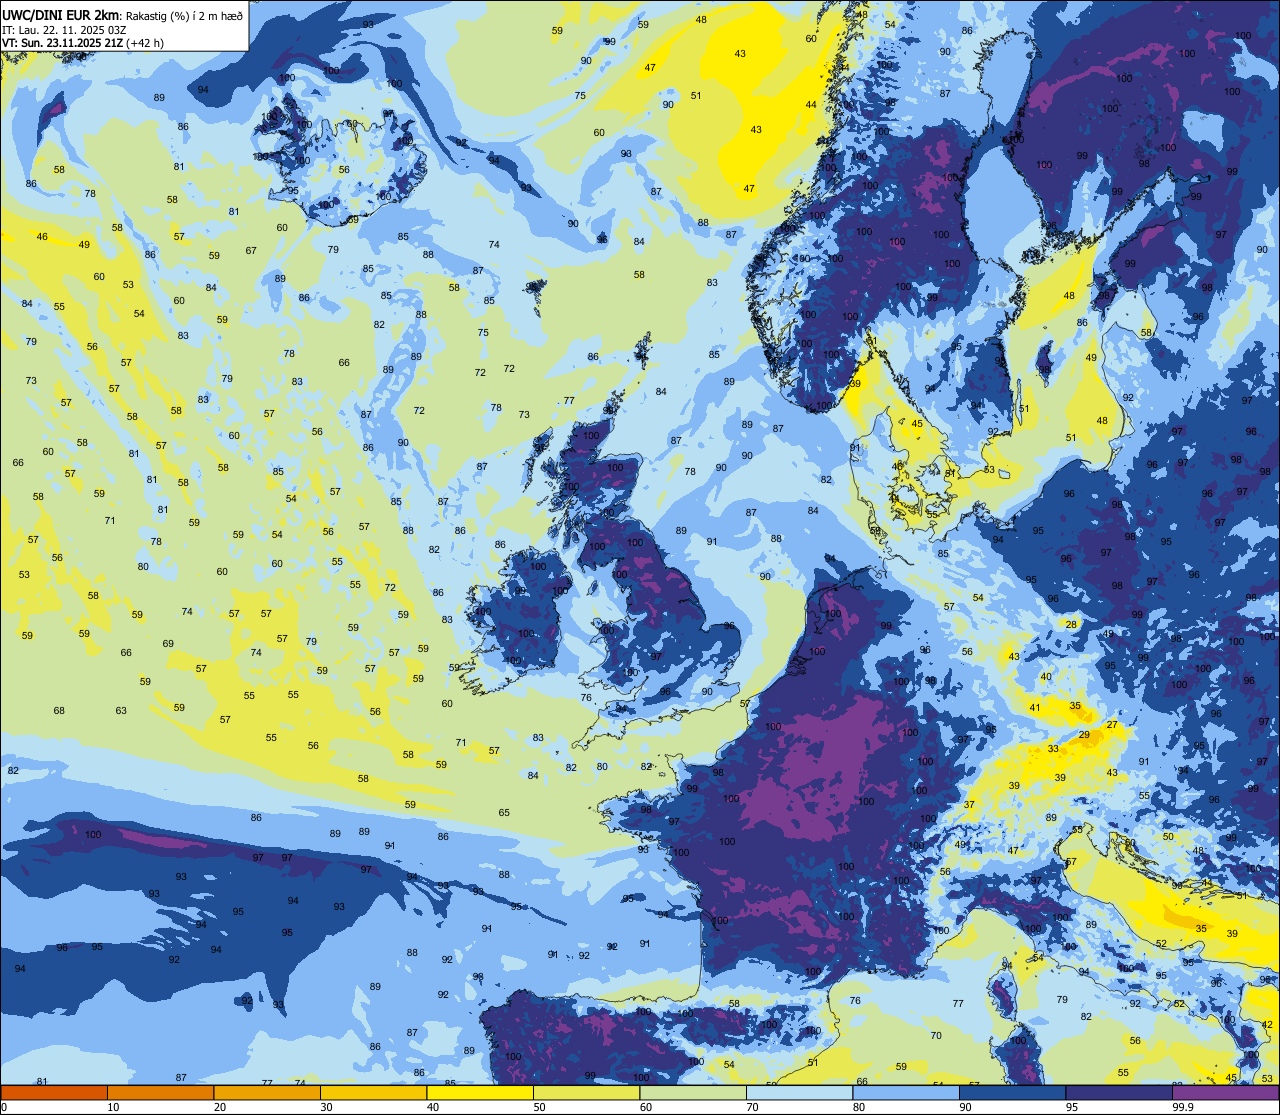1280x1115 pixels.
Task: Select the 20 tick label in the color legend
Action: pos(220,1107)
